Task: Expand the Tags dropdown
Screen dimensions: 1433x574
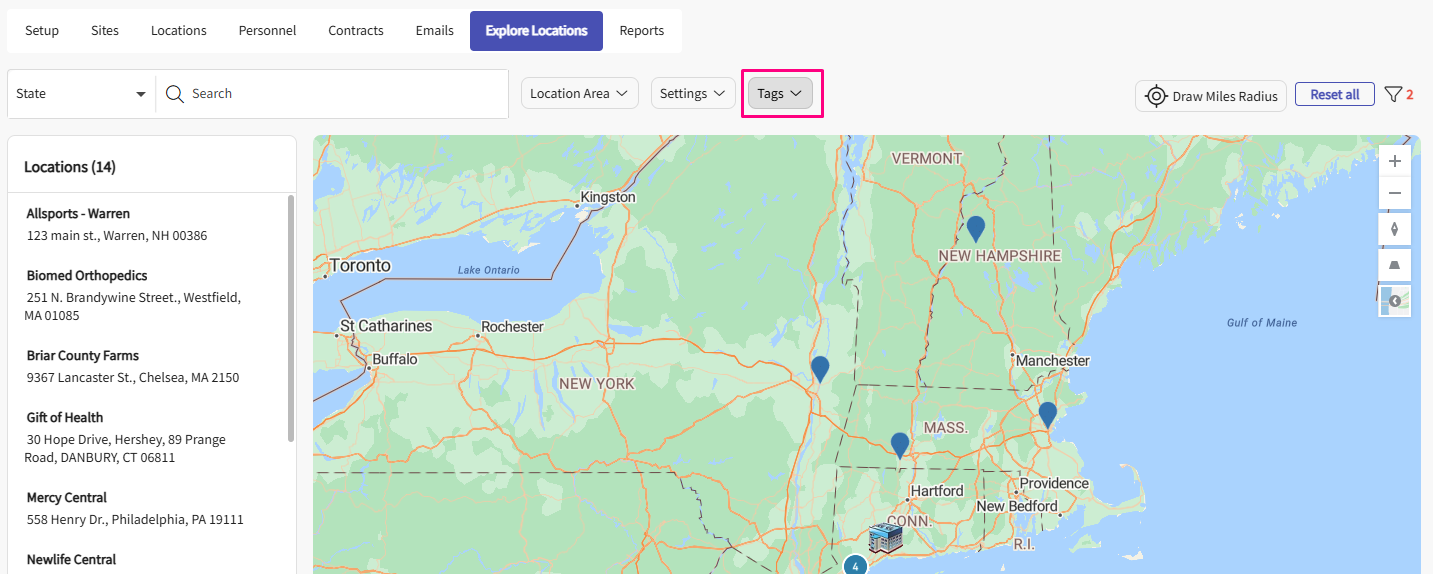Action: [x=780, y=93]
